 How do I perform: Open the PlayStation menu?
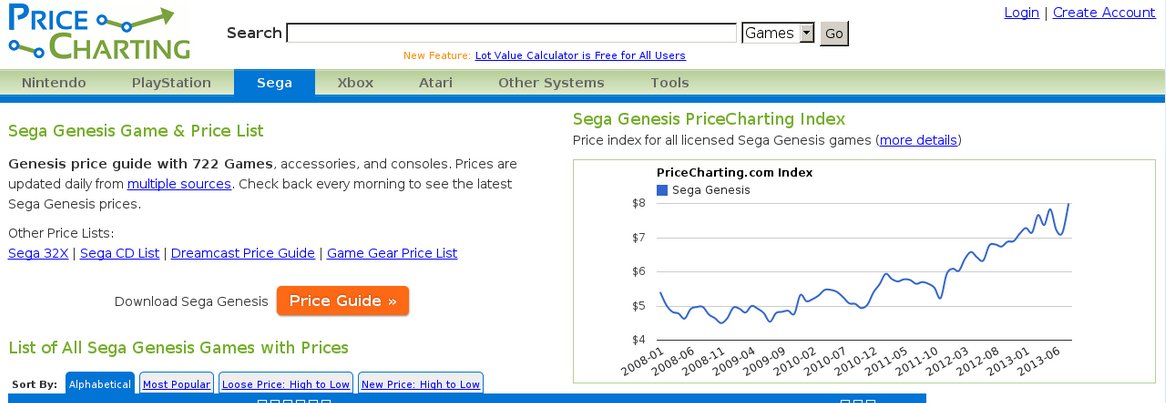(x=171, y=83)
